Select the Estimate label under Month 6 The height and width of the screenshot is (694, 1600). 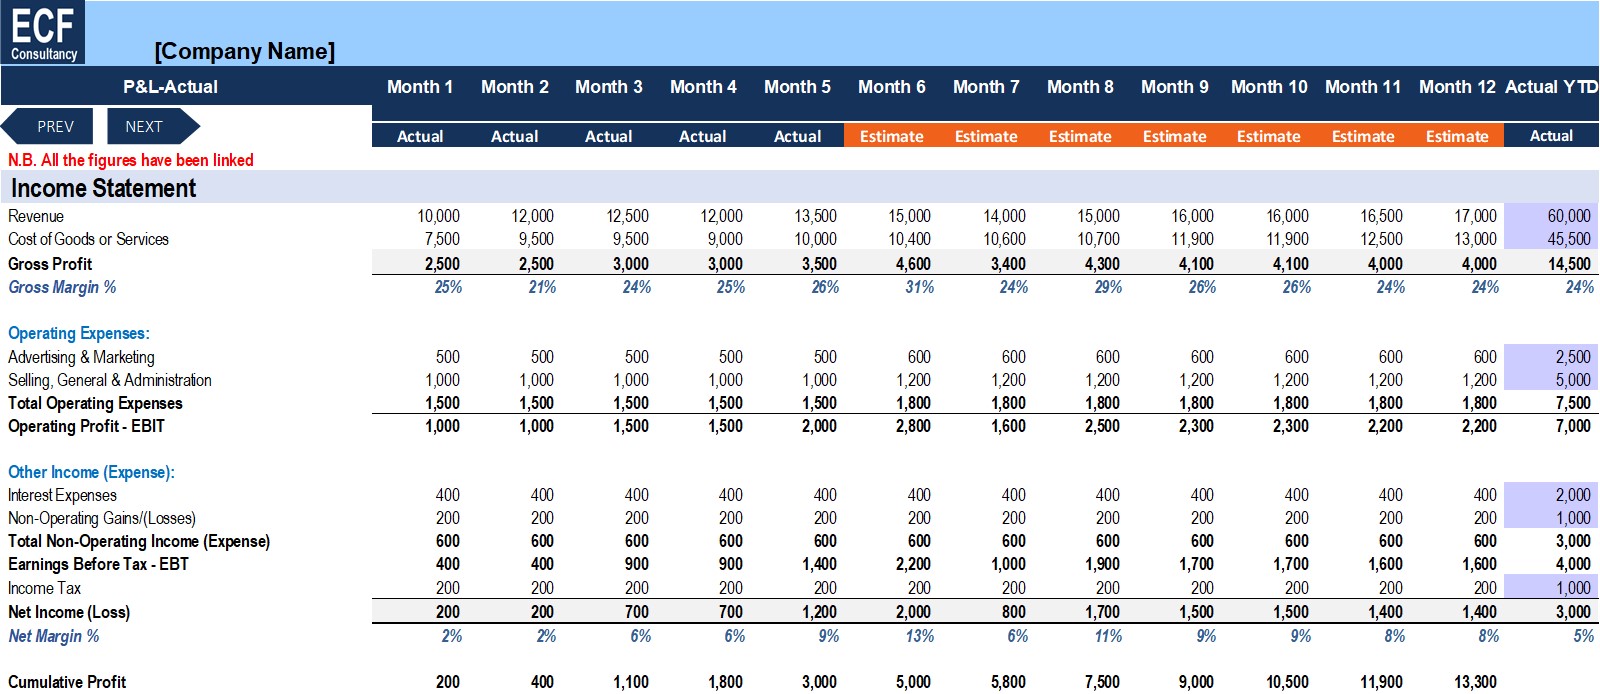point(892,136)
